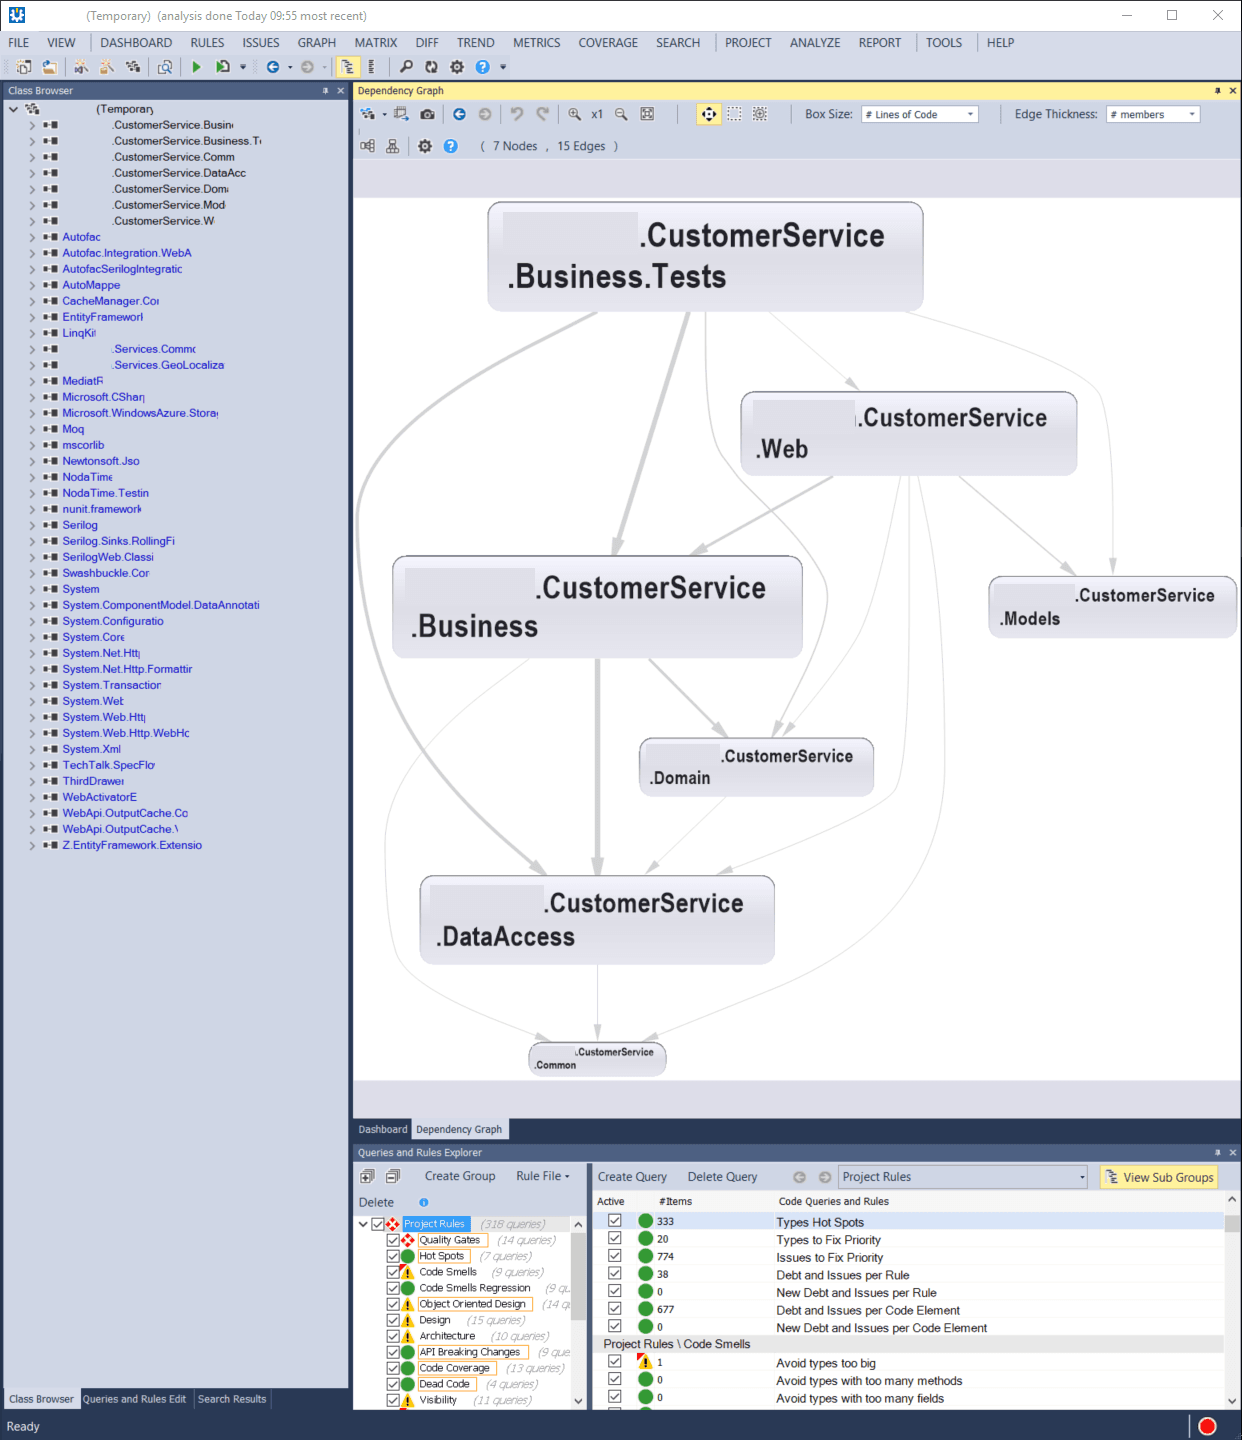Select the pan mode icon on graph toolbar
The height and width of the screenshot is (1440, 1242).
coord(708,114)
